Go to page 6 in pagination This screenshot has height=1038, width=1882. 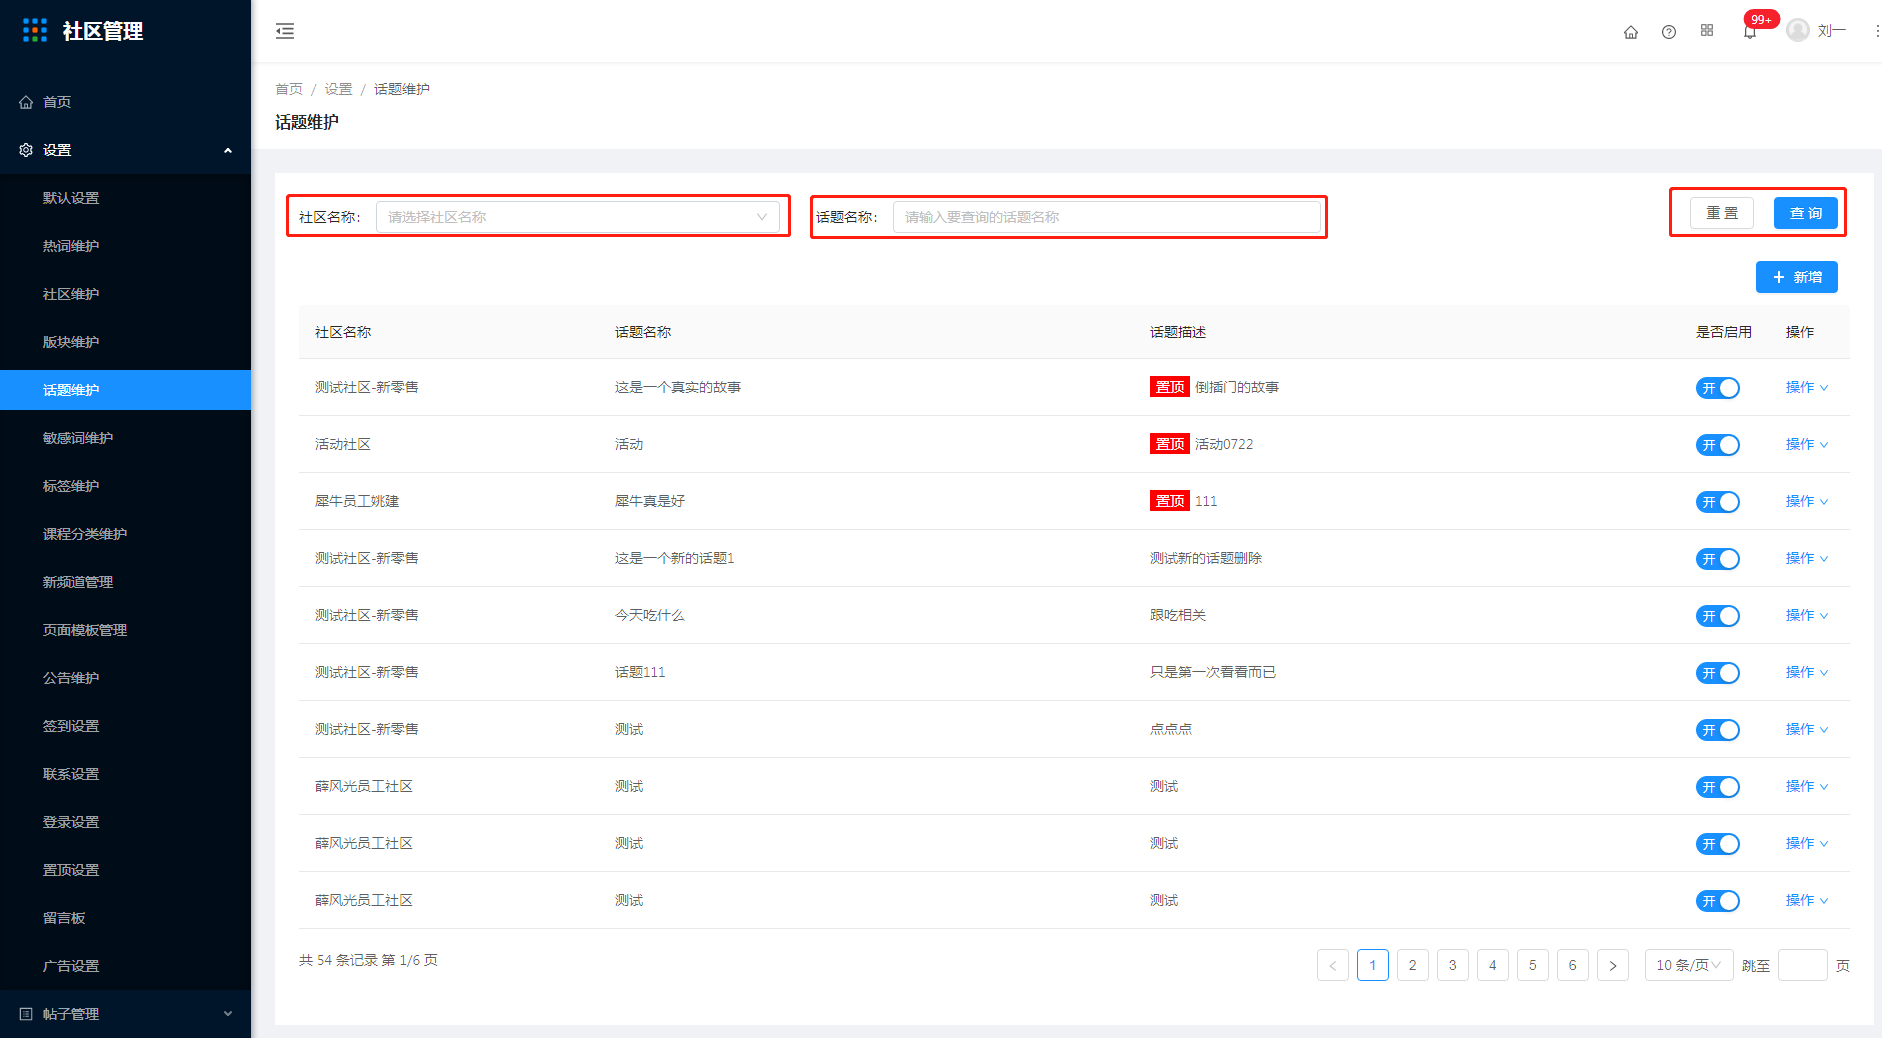pos(1573,965)
